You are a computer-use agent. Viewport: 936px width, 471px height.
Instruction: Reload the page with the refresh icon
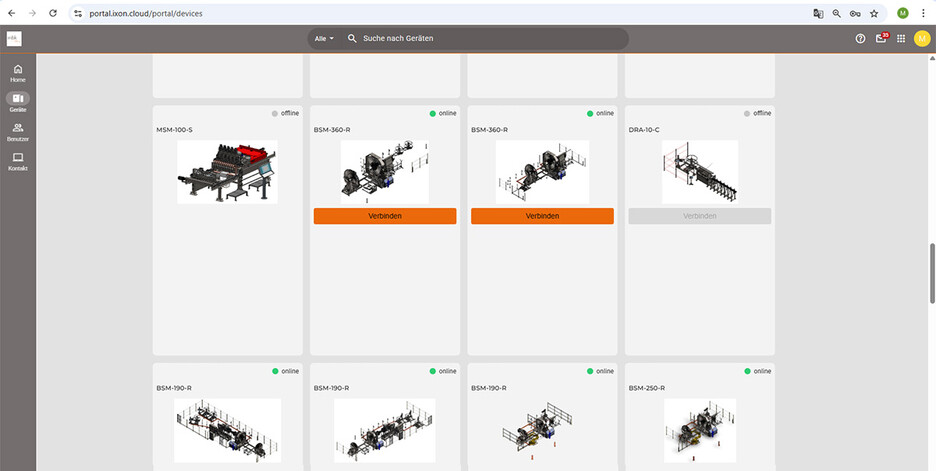pyautogui.click(x=53, y=13)
